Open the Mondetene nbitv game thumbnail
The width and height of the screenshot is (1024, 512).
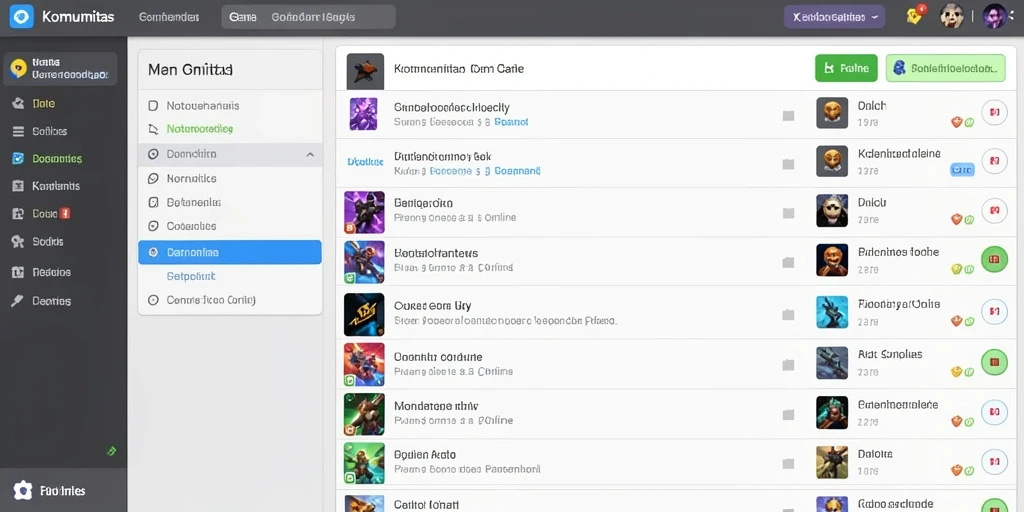point(364,415)
